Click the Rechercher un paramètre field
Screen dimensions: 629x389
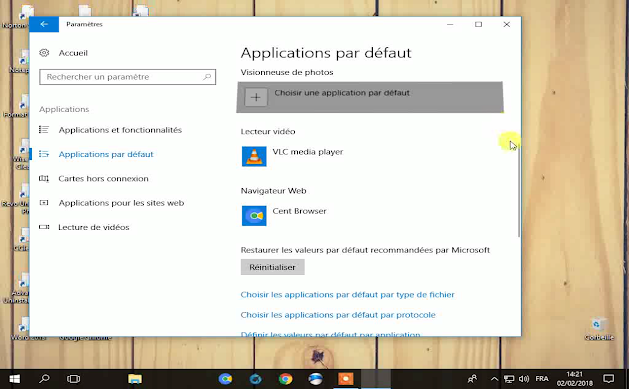pos(128,77)
